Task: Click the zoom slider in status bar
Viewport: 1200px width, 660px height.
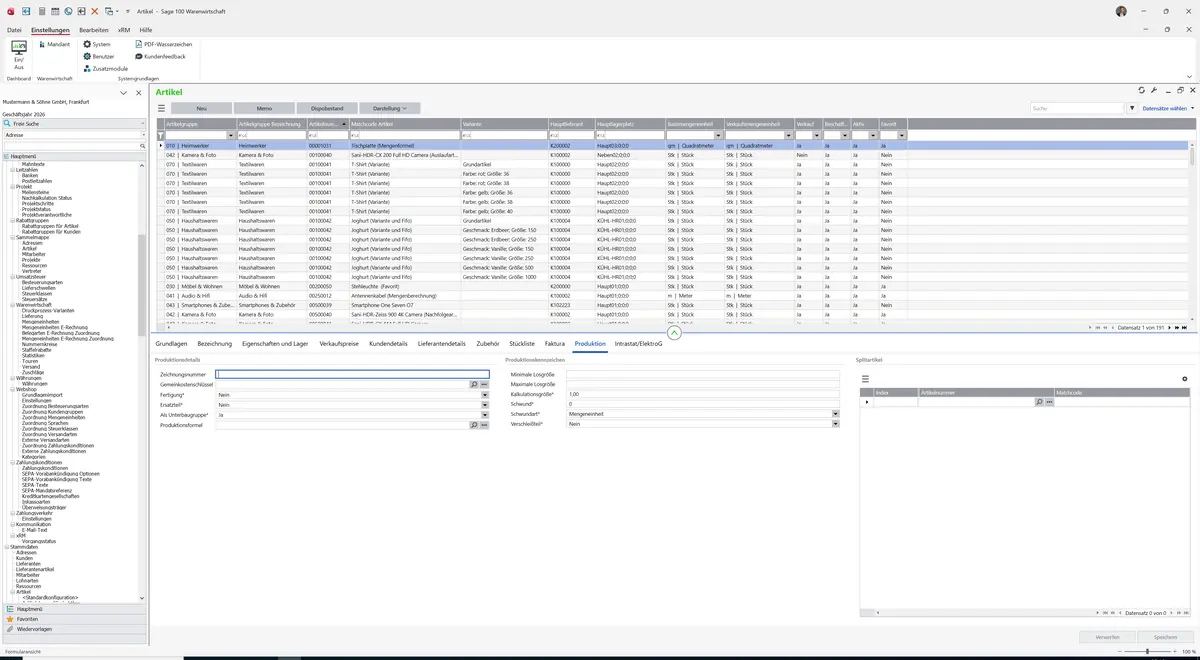Action: click(1147, 651)
